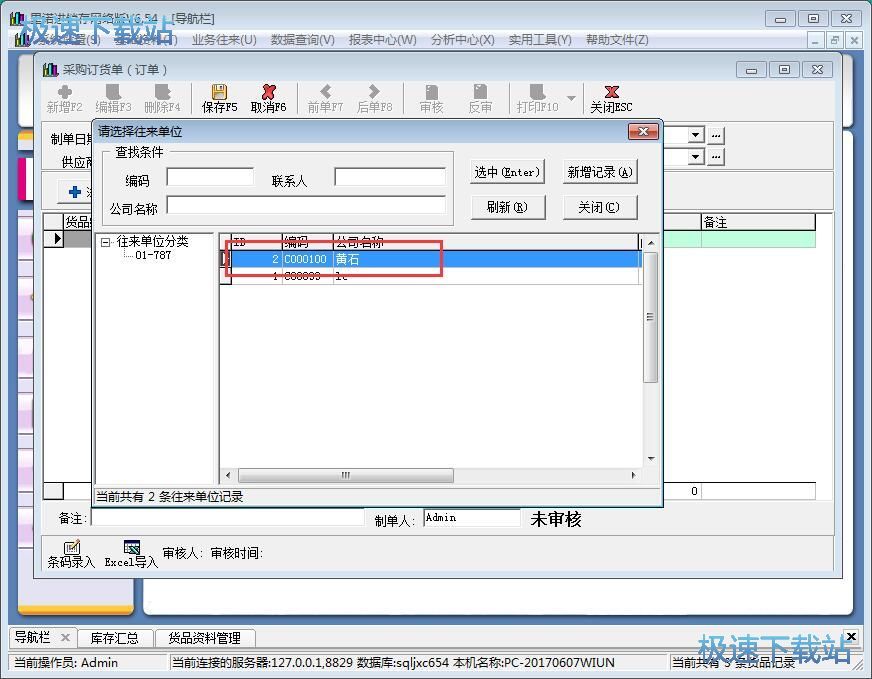The width and height of the screenshot is (872, 679).
Task: Focus the 编码 search field
Action: click(x=210, y=177)
